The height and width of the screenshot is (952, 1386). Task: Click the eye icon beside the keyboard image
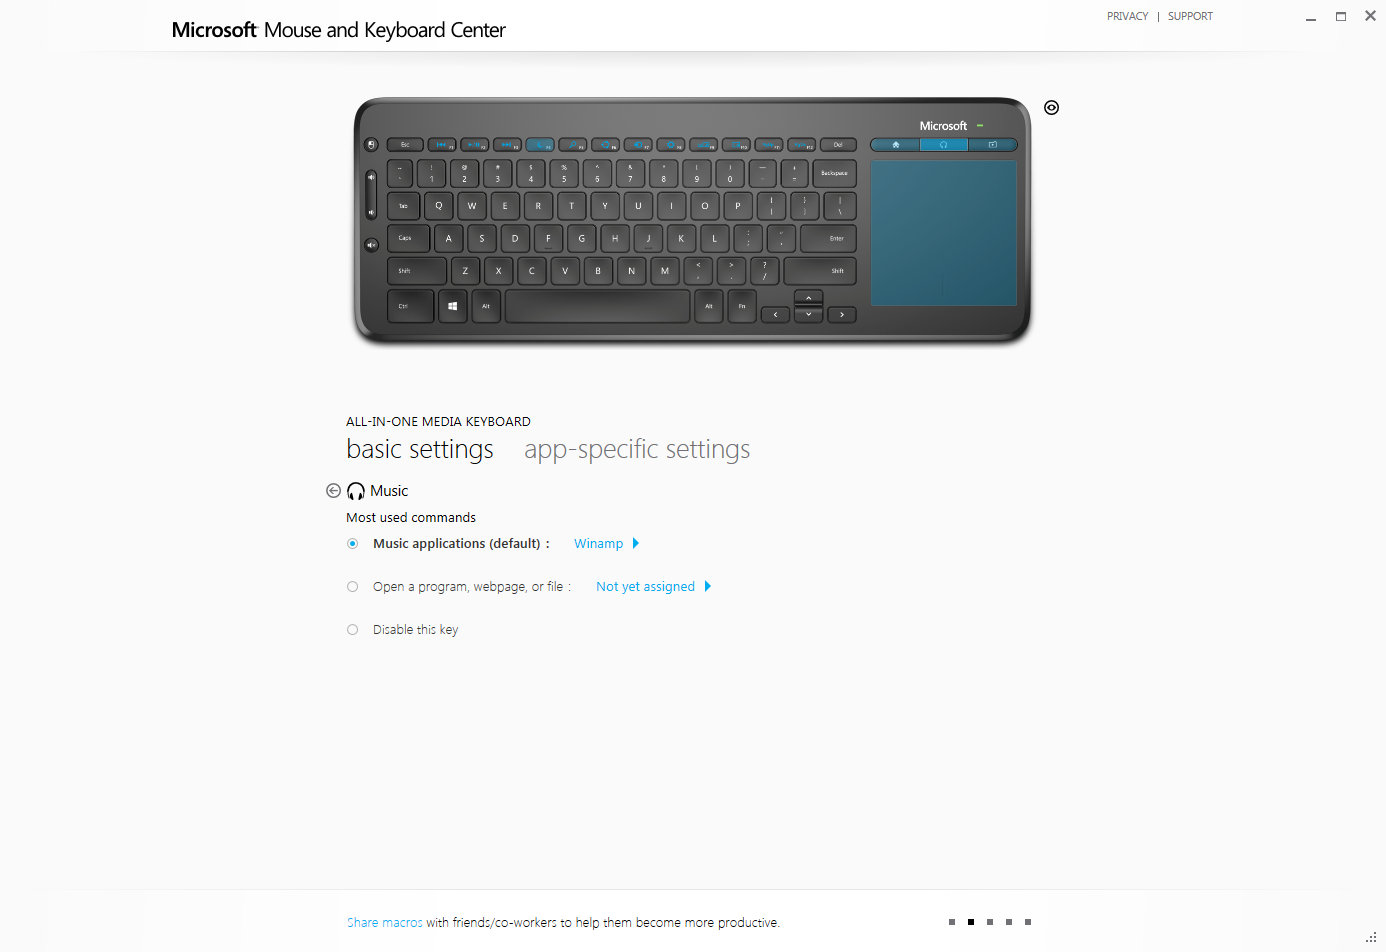1051,108
